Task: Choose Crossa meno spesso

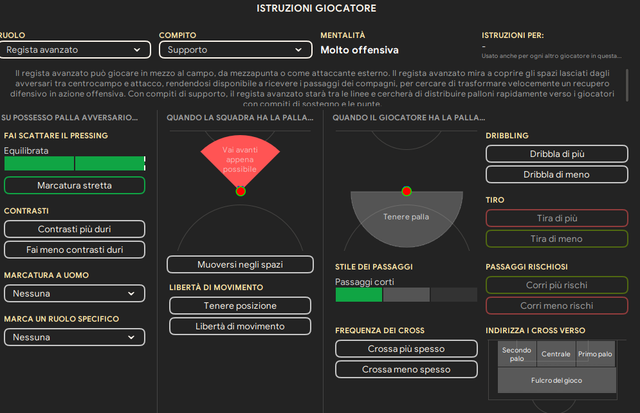Action: point(406,369)
